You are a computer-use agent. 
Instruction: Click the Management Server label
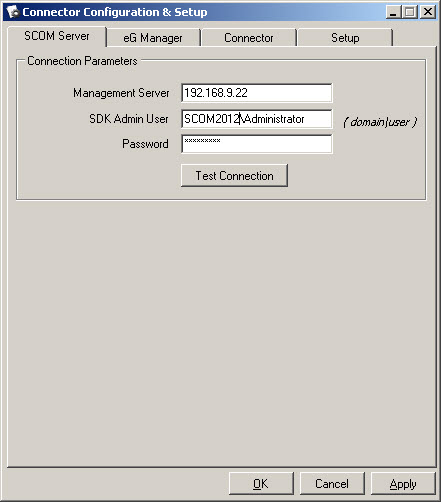121,93
